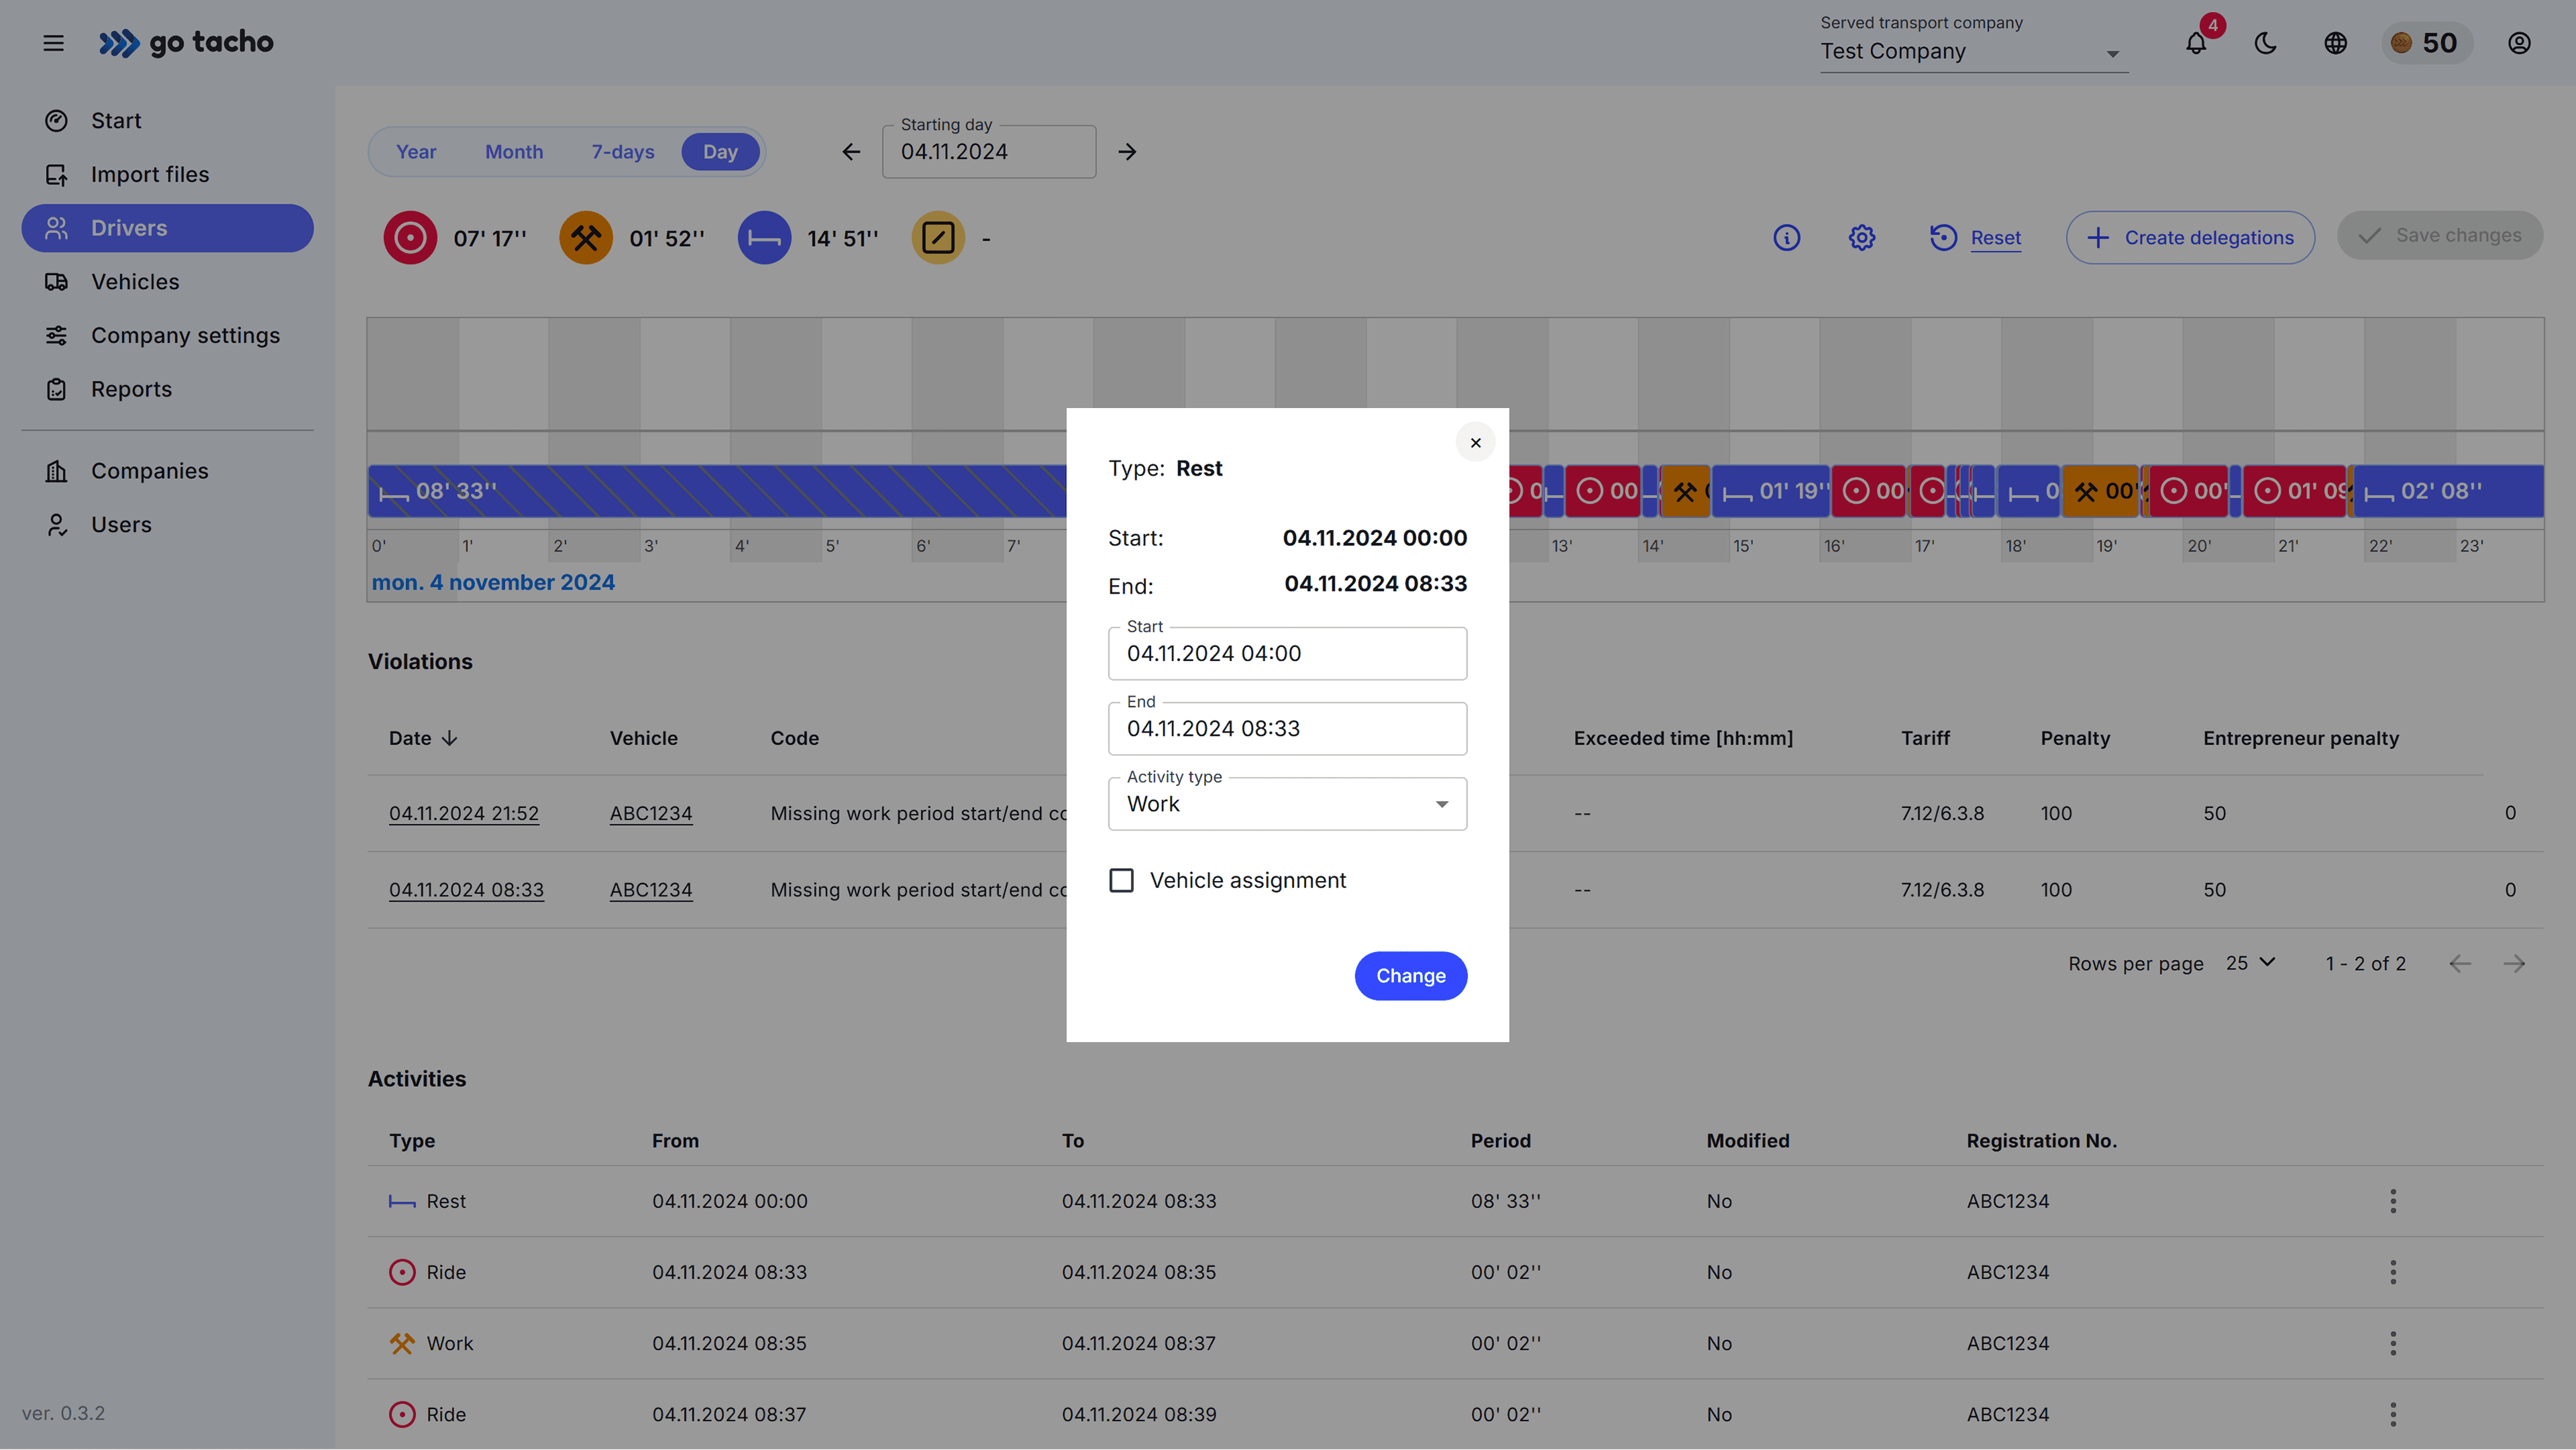
Task: Open chart settings gear icon
Action: 1861,238
